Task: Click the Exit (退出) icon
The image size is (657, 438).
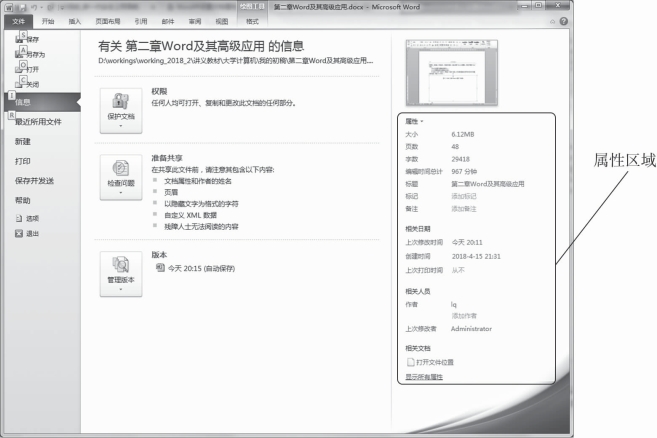Action: click(19, 233)
